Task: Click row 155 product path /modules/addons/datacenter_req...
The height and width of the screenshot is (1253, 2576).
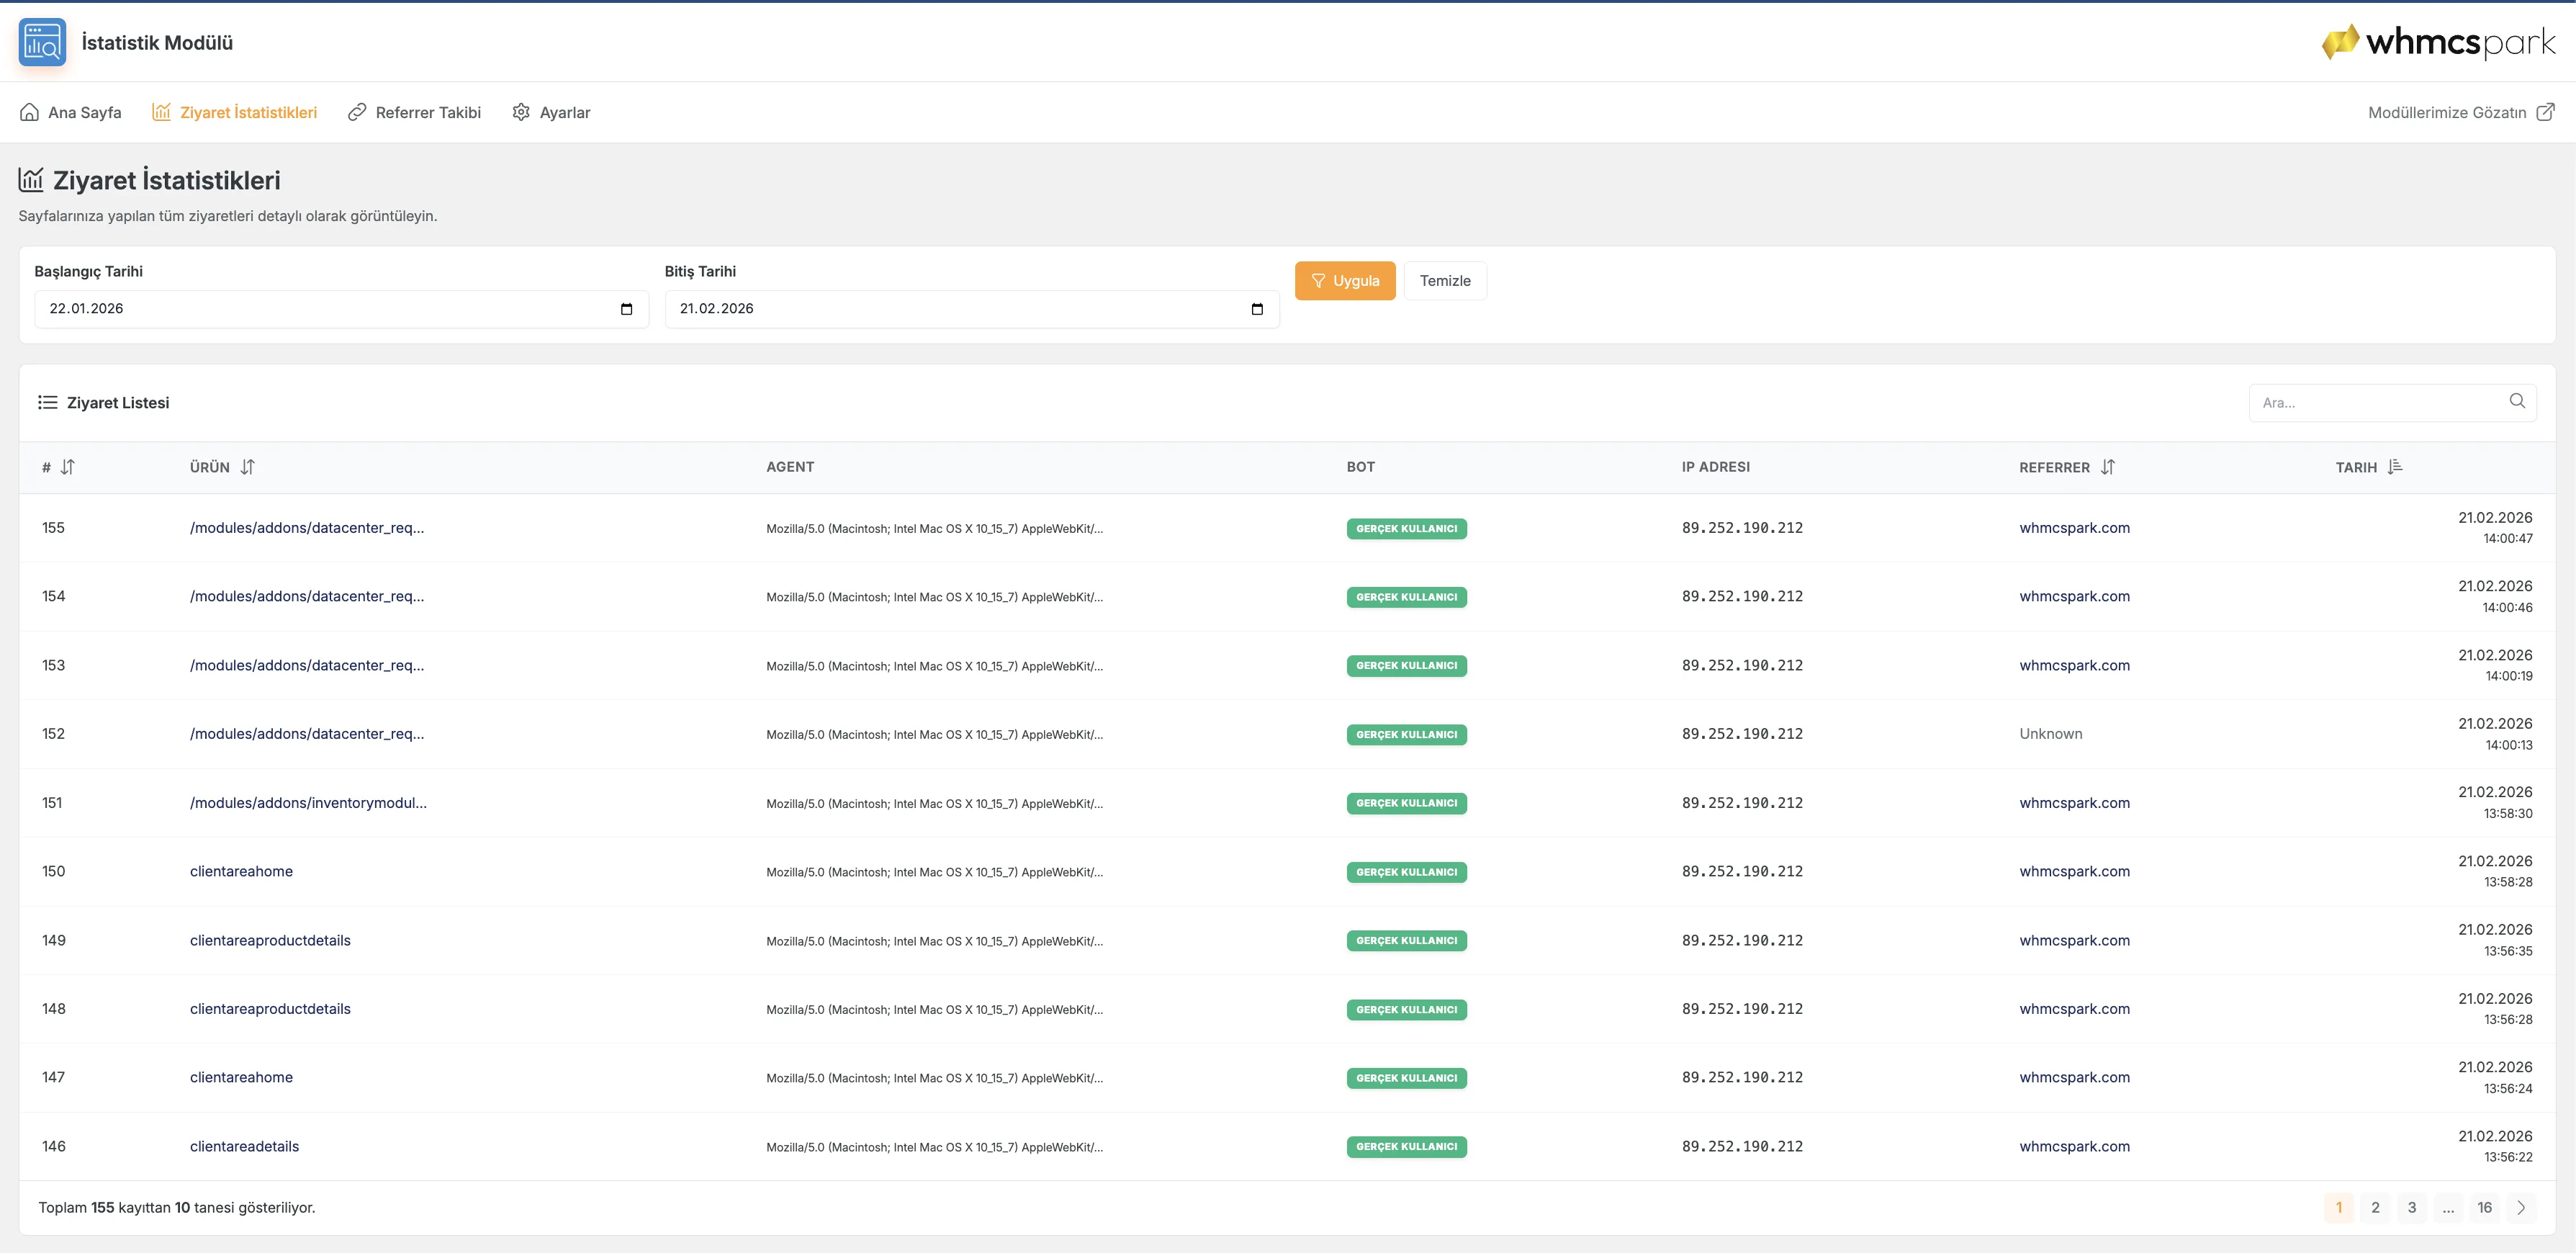Action: [x=307, y=528]
